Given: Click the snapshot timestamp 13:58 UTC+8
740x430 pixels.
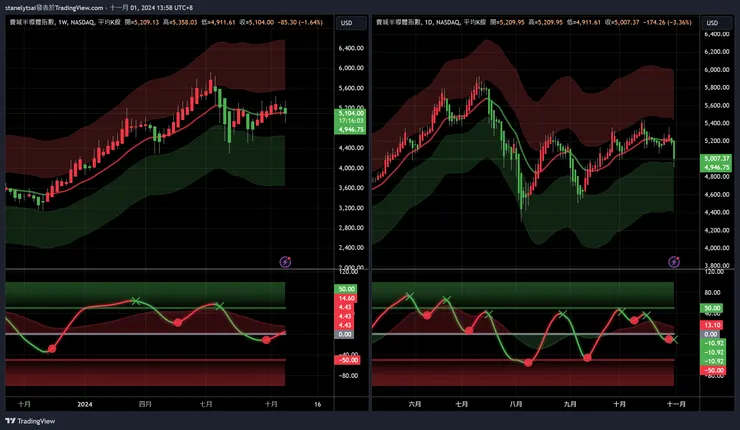Looking at the screenshot, I should [175, 8].
